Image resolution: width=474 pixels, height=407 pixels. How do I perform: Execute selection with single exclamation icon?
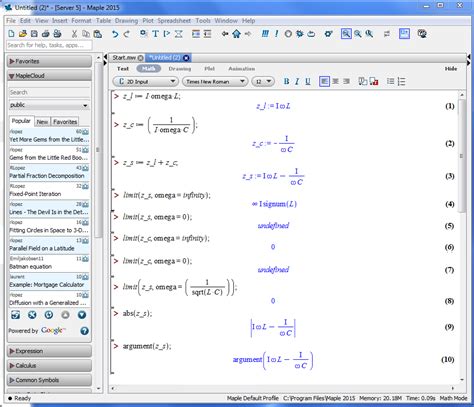(x=276, y=34)
